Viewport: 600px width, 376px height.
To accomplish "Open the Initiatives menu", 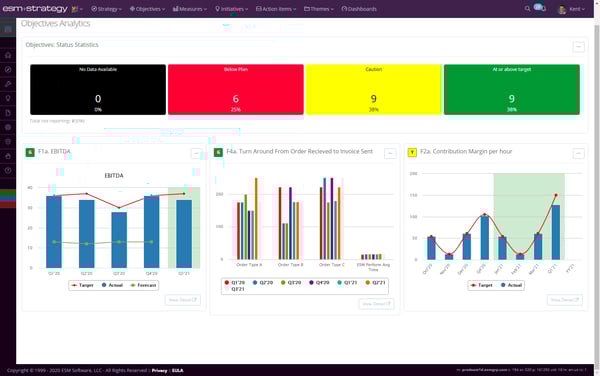I will point(232,9).
